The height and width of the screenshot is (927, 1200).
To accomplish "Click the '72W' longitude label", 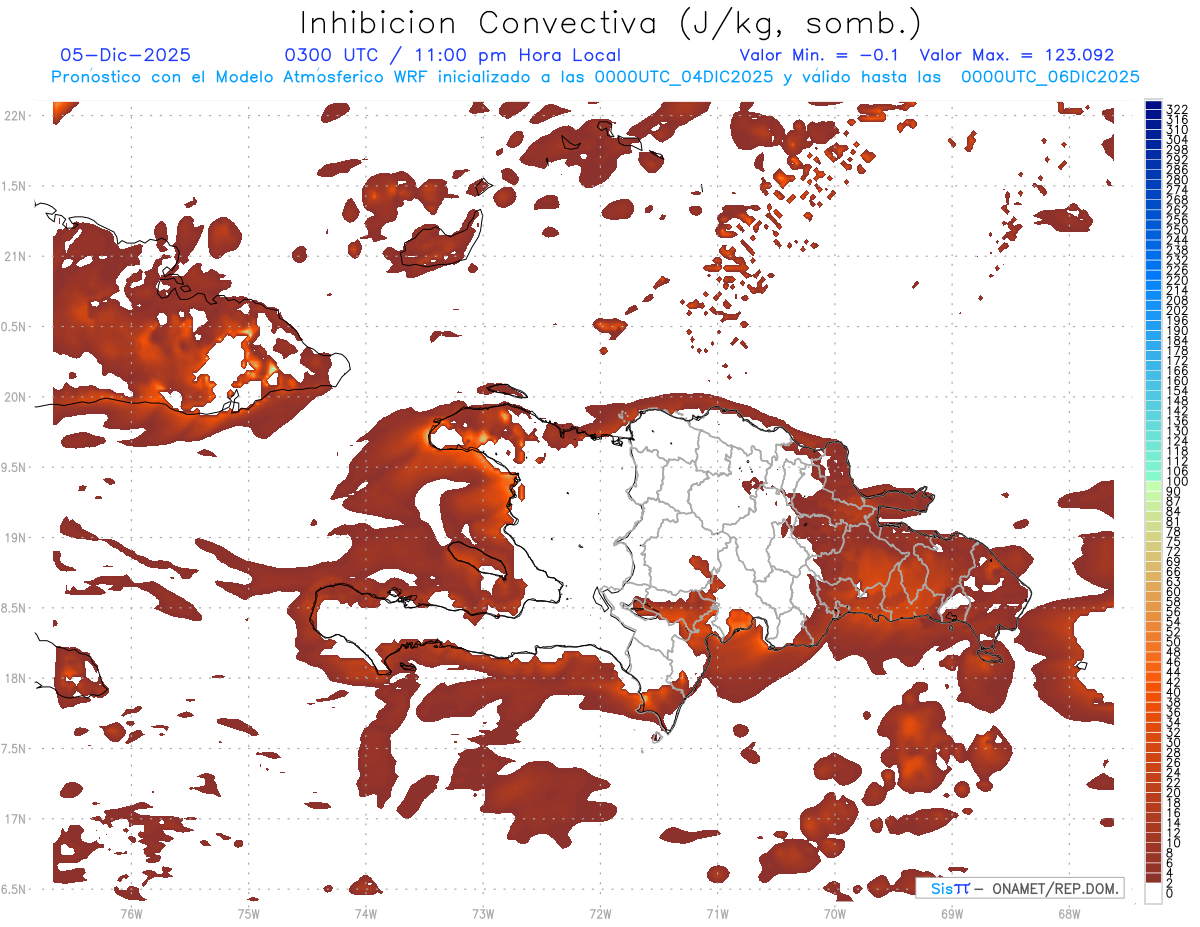I will coord(600,913).
